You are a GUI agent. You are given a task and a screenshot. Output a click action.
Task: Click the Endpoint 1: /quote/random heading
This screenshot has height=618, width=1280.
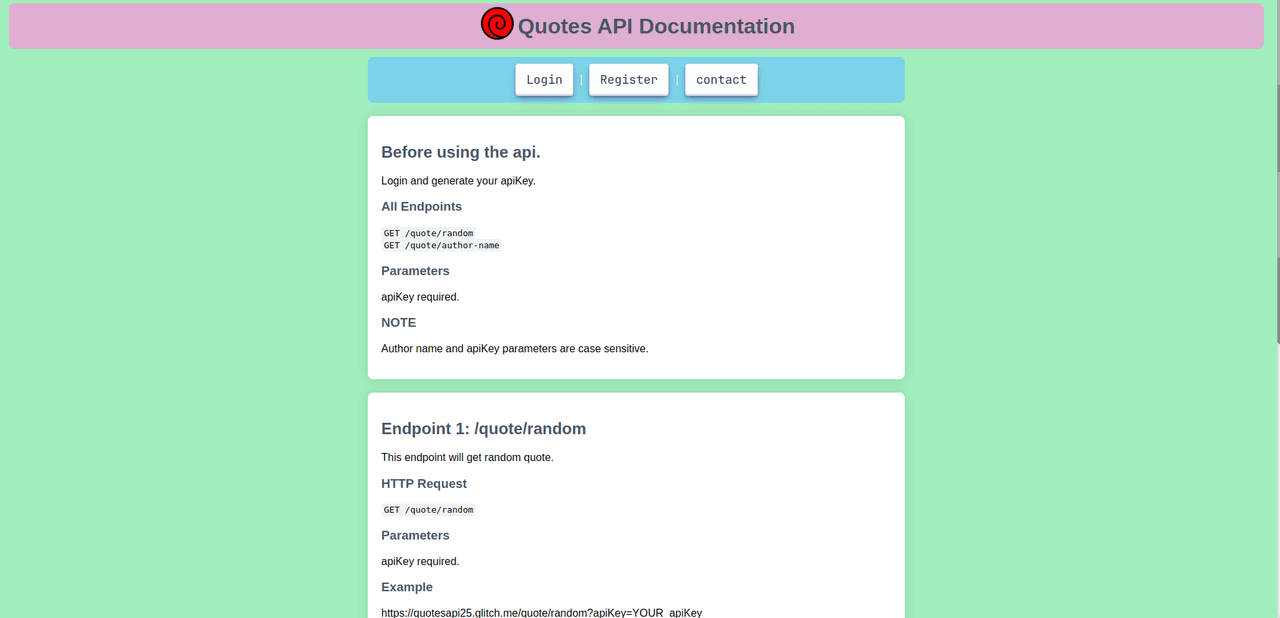pyautogui.click(x=484, y=428)
